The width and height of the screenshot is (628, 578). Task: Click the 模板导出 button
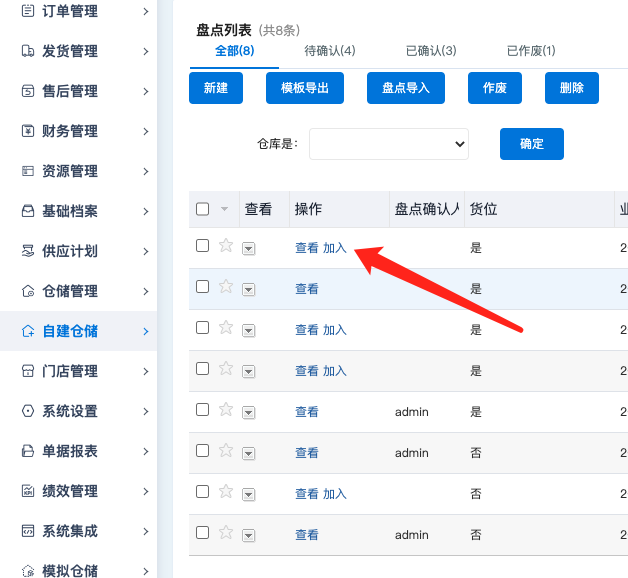click(305, 88)
